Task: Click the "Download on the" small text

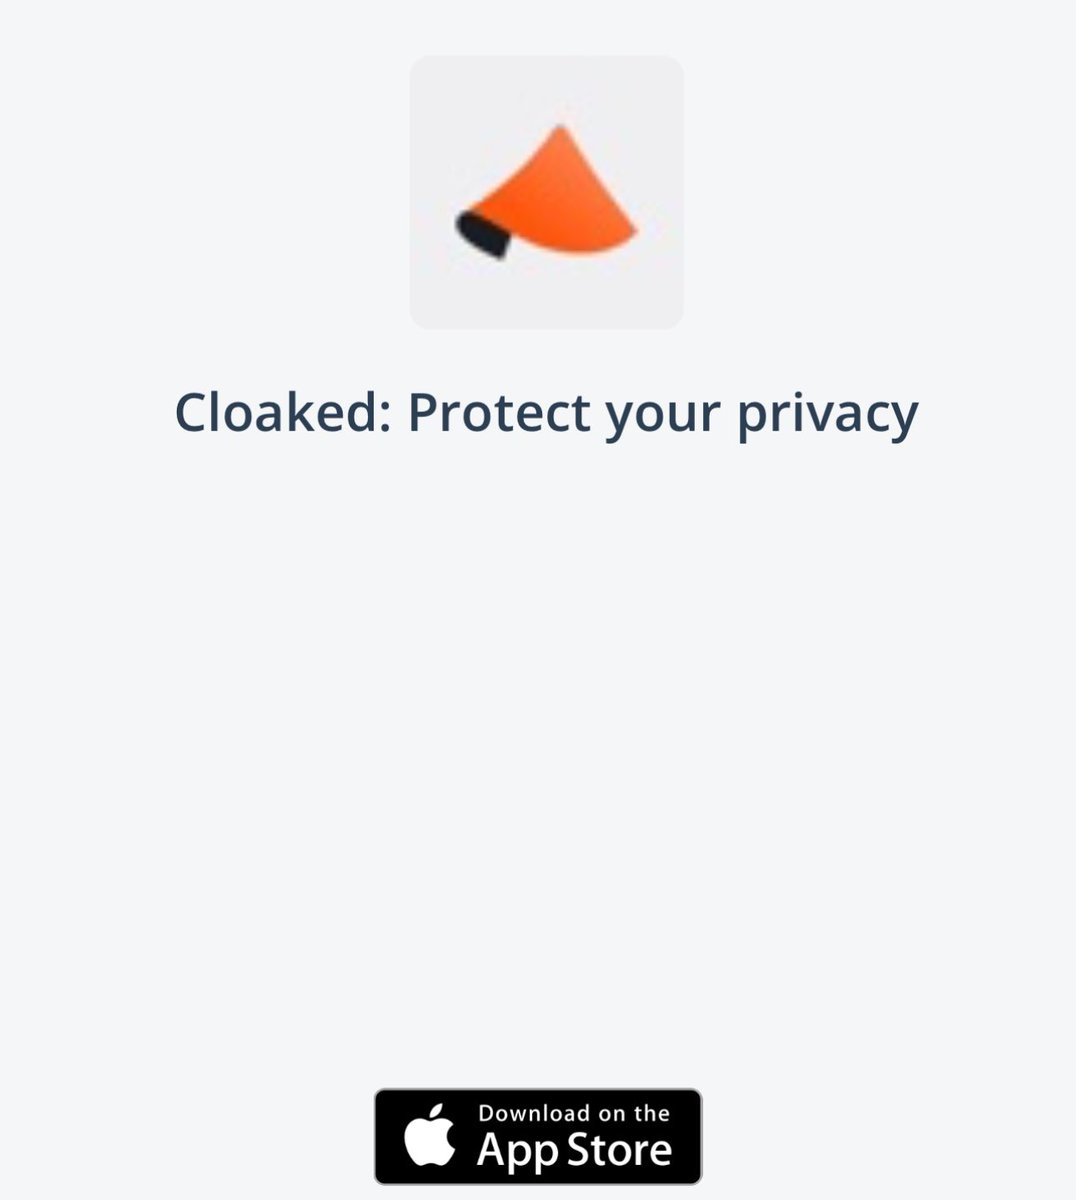Action: coord(574,1113)
